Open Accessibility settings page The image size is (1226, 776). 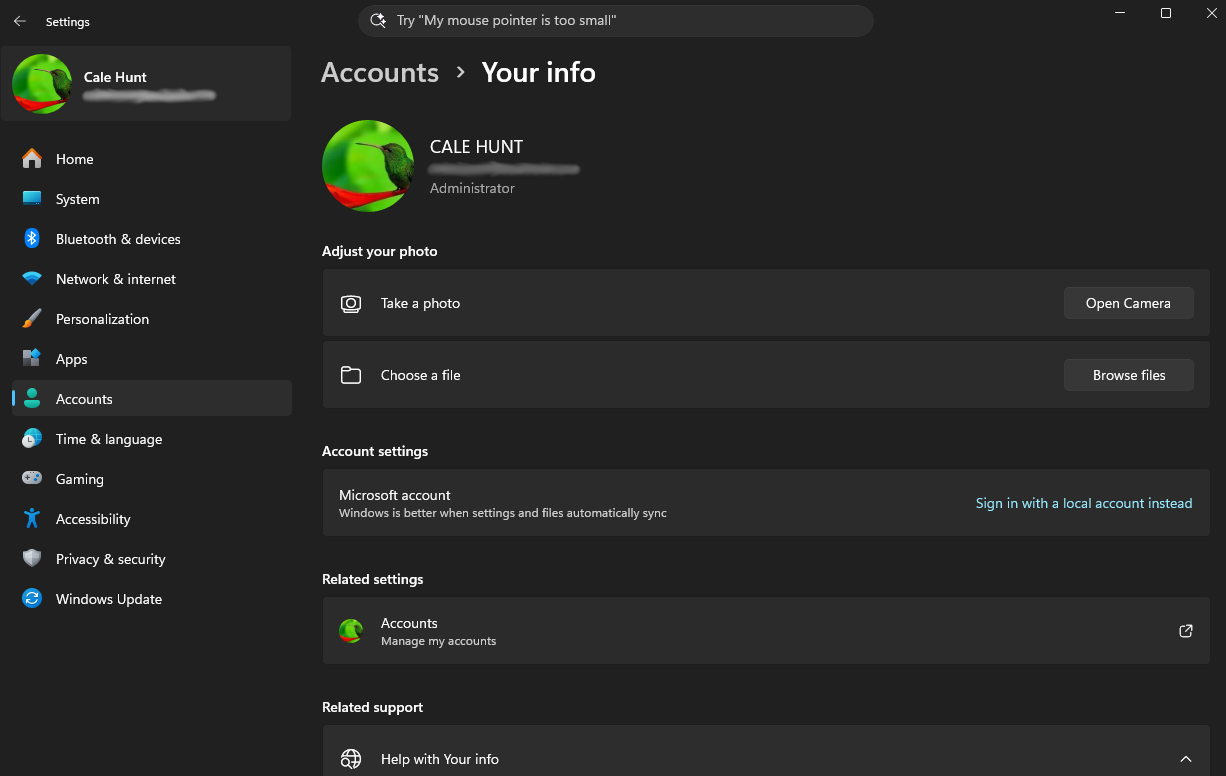[152, 519]
